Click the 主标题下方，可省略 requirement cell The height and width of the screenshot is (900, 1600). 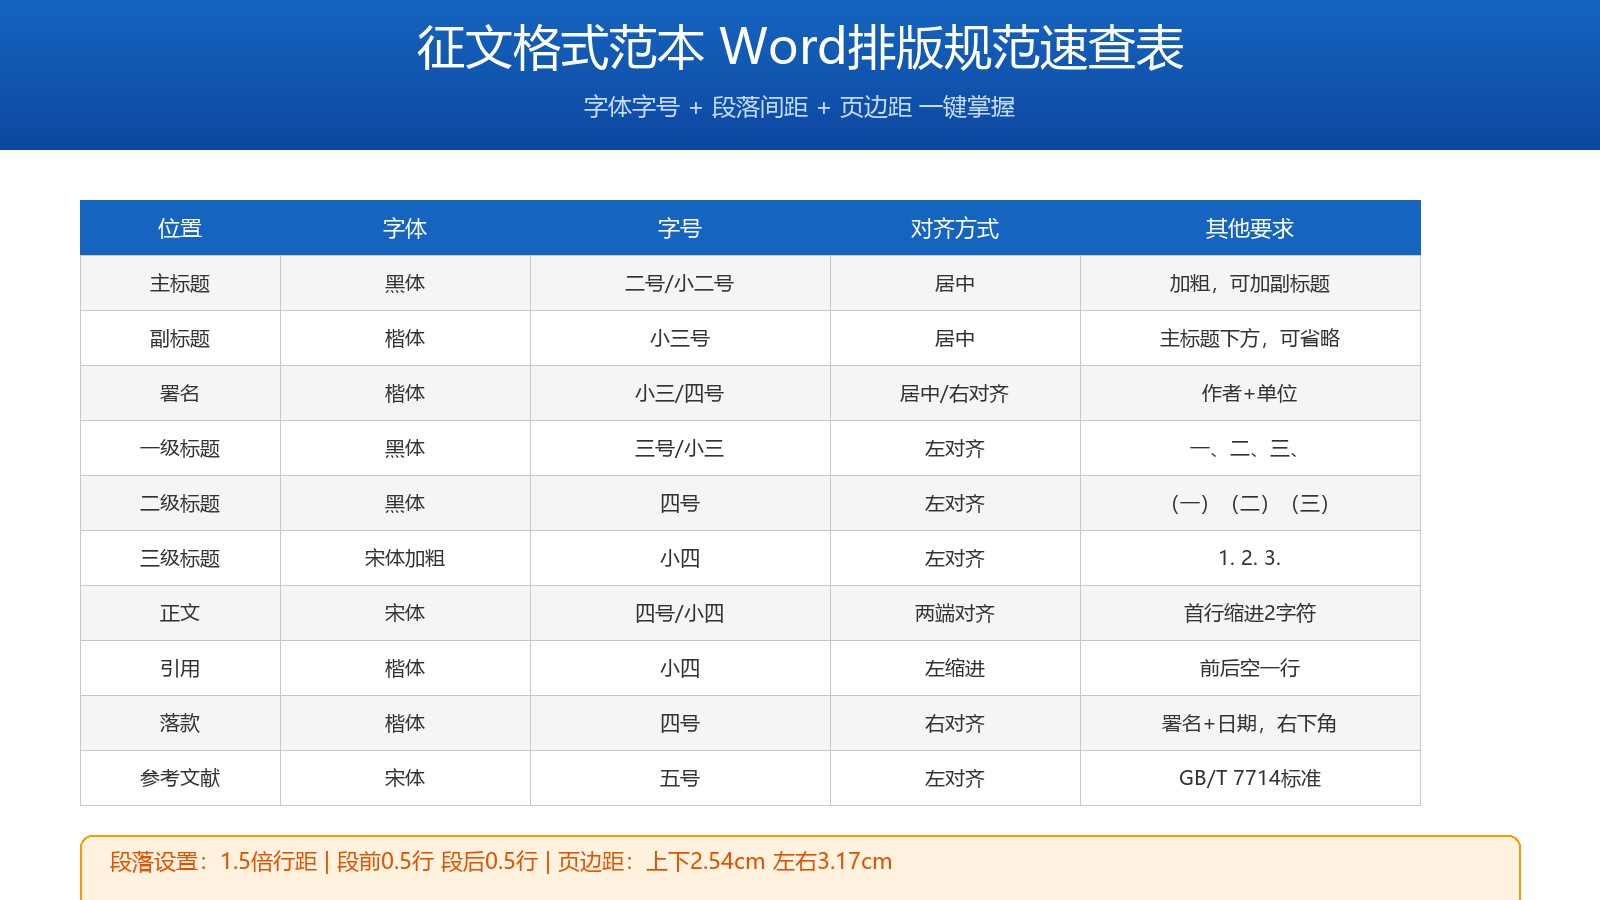(x=1250, y=338)
